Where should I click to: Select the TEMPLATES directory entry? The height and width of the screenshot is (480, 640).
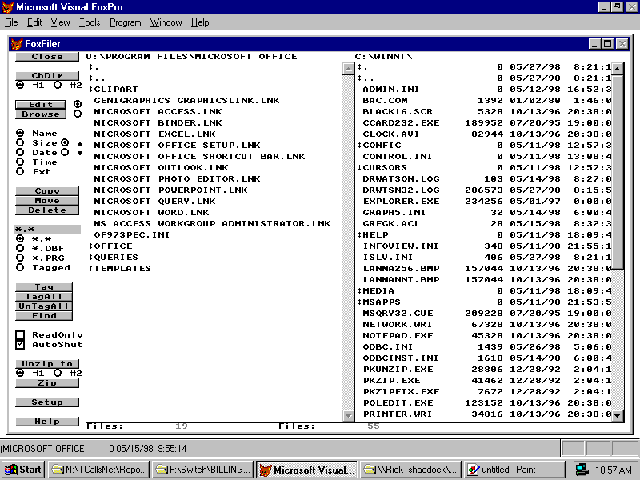click(120, 268)
